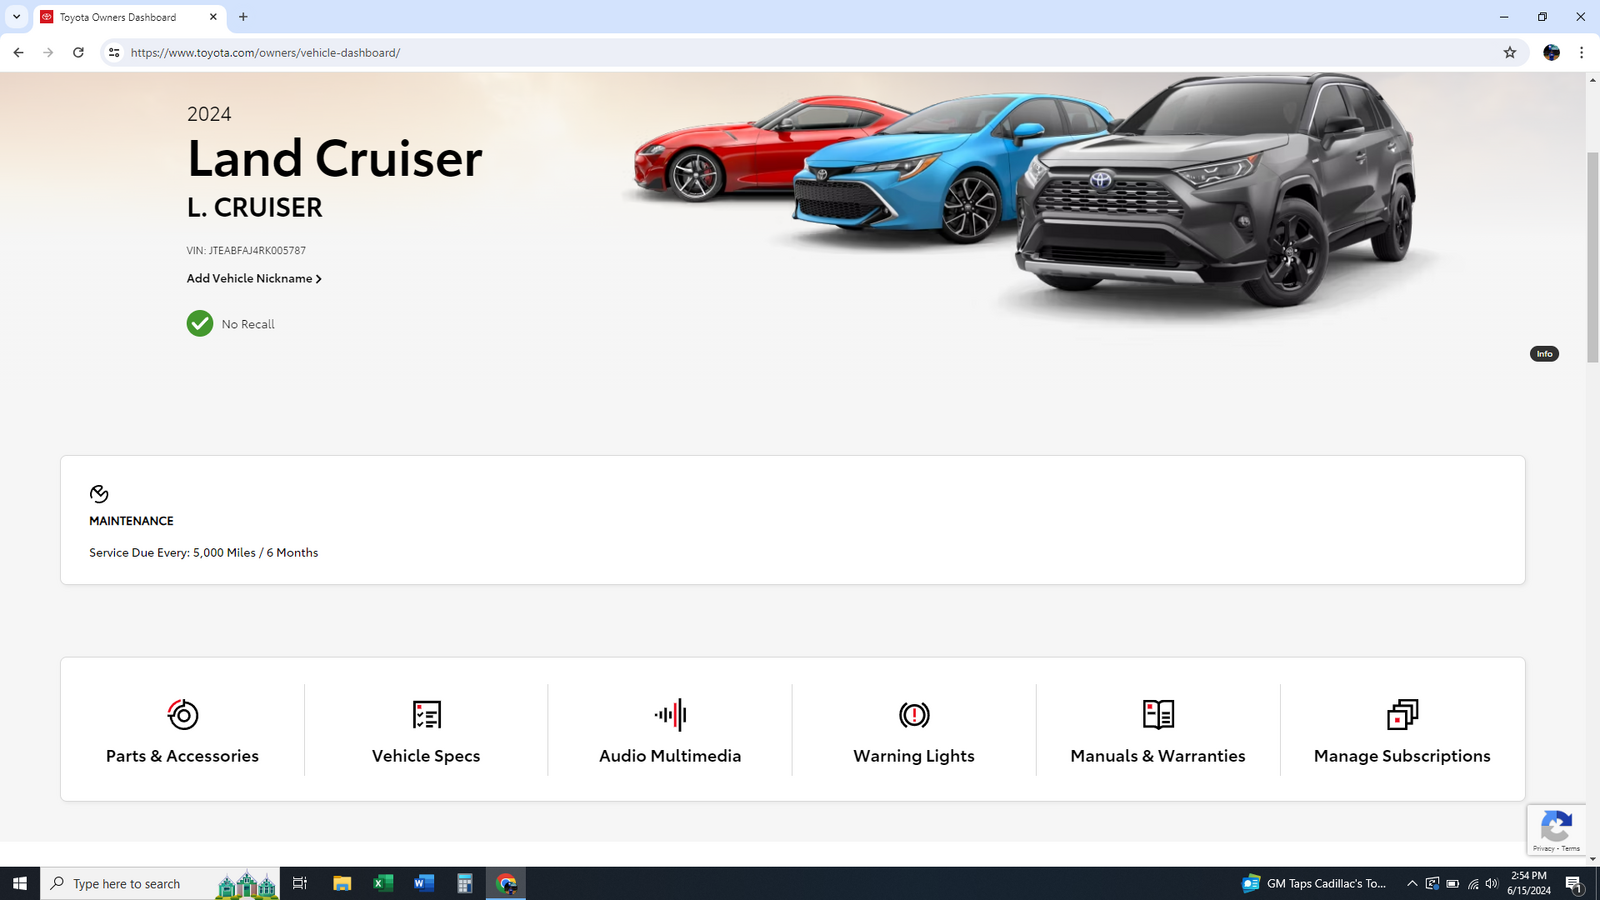The image size is (1600, 900).
Task: Close the Toyota Owners Dashboard tab
Action: tap(213, 17)
